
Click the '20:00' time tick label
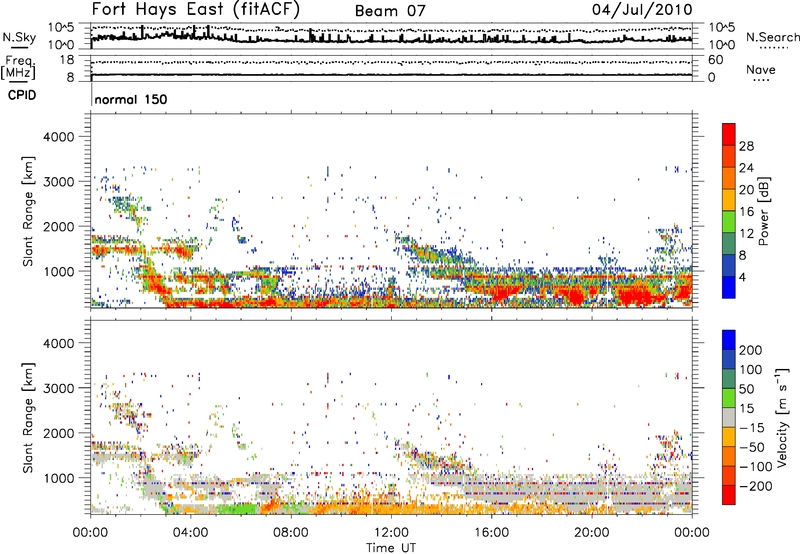592,533
